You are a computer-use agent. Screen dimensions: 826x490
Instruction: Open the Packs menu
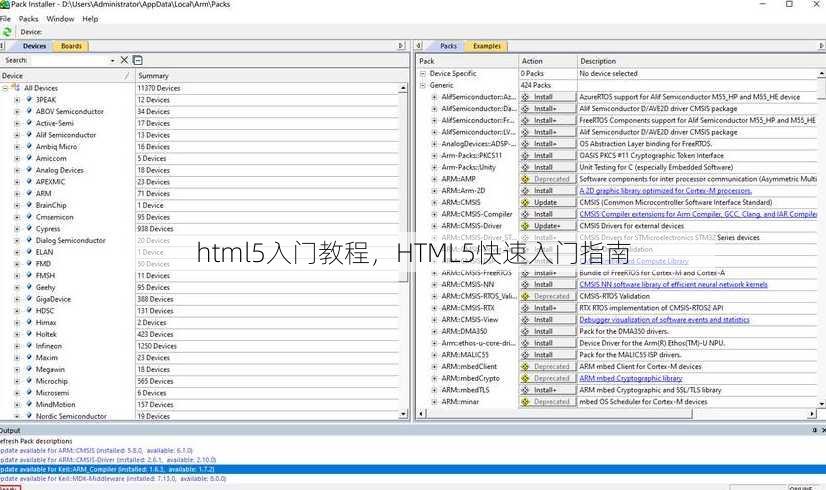[x=28, y=18]
